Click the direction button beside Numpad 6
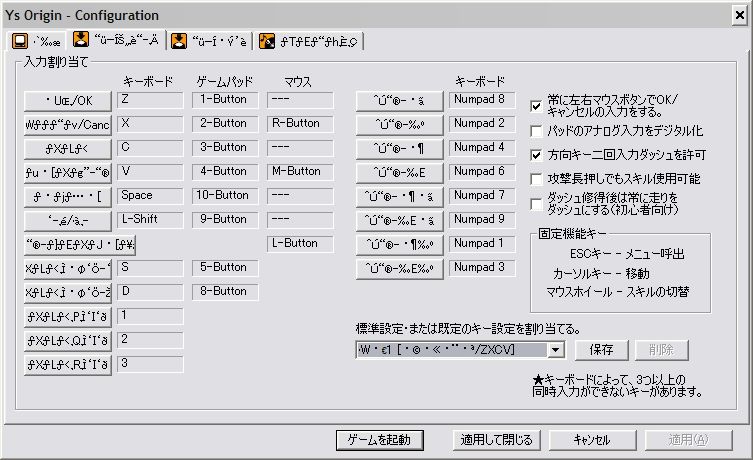753x460 pixels. (399, 173)
